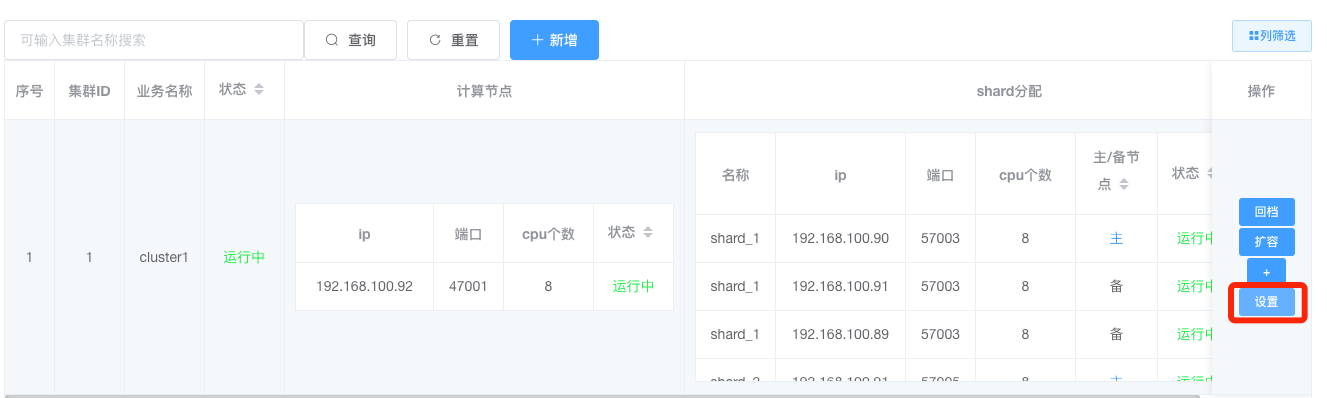
Task: Click the compute node cpu个数 header
Action: (x=548, y=233)
